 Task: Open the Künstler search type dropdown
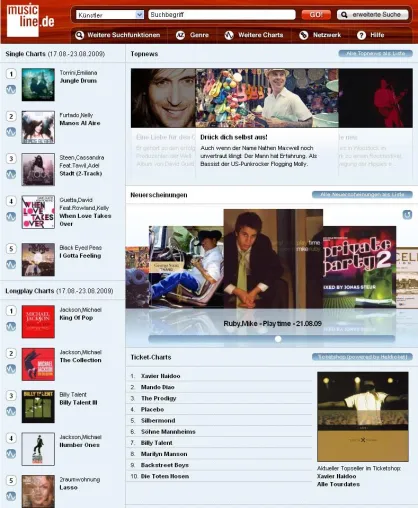point(110,15)
